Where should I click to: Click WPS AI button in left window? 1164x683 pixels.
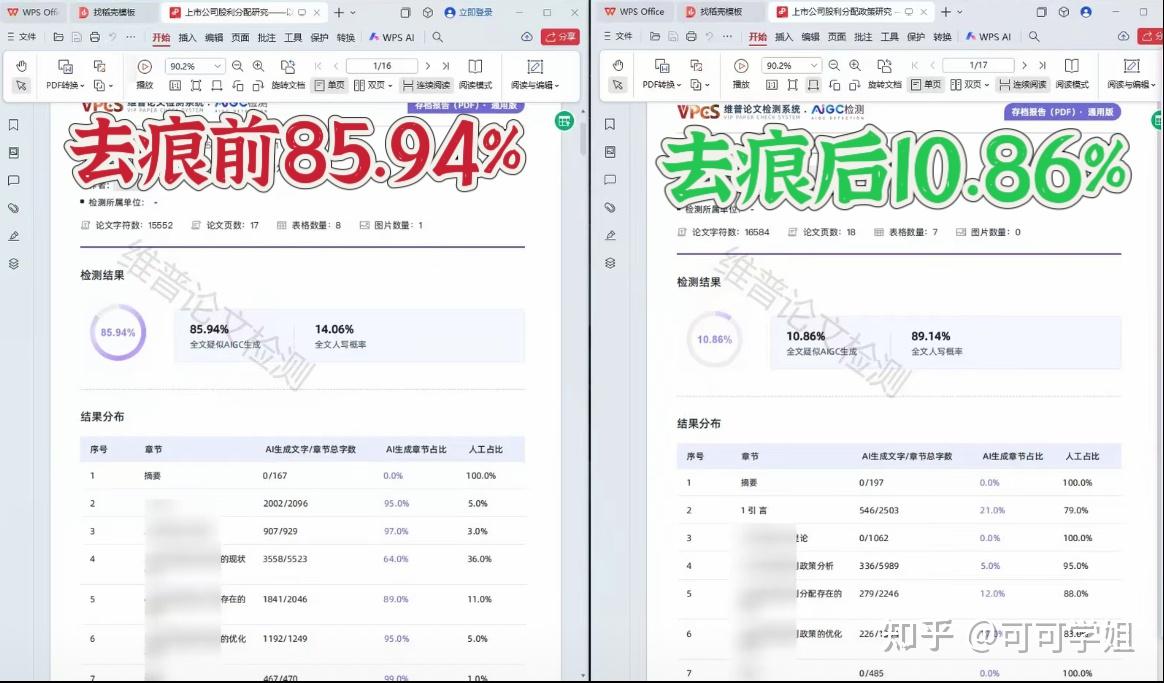(x=392, y=37)
